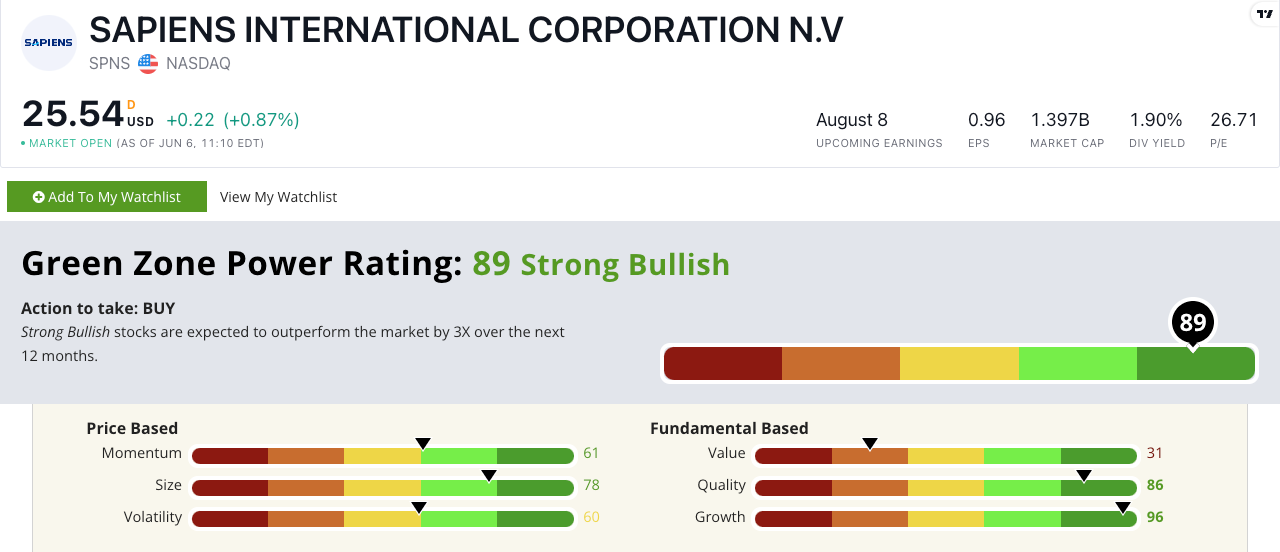Click the 1.397B market cap value

(x=1060, y=120)
